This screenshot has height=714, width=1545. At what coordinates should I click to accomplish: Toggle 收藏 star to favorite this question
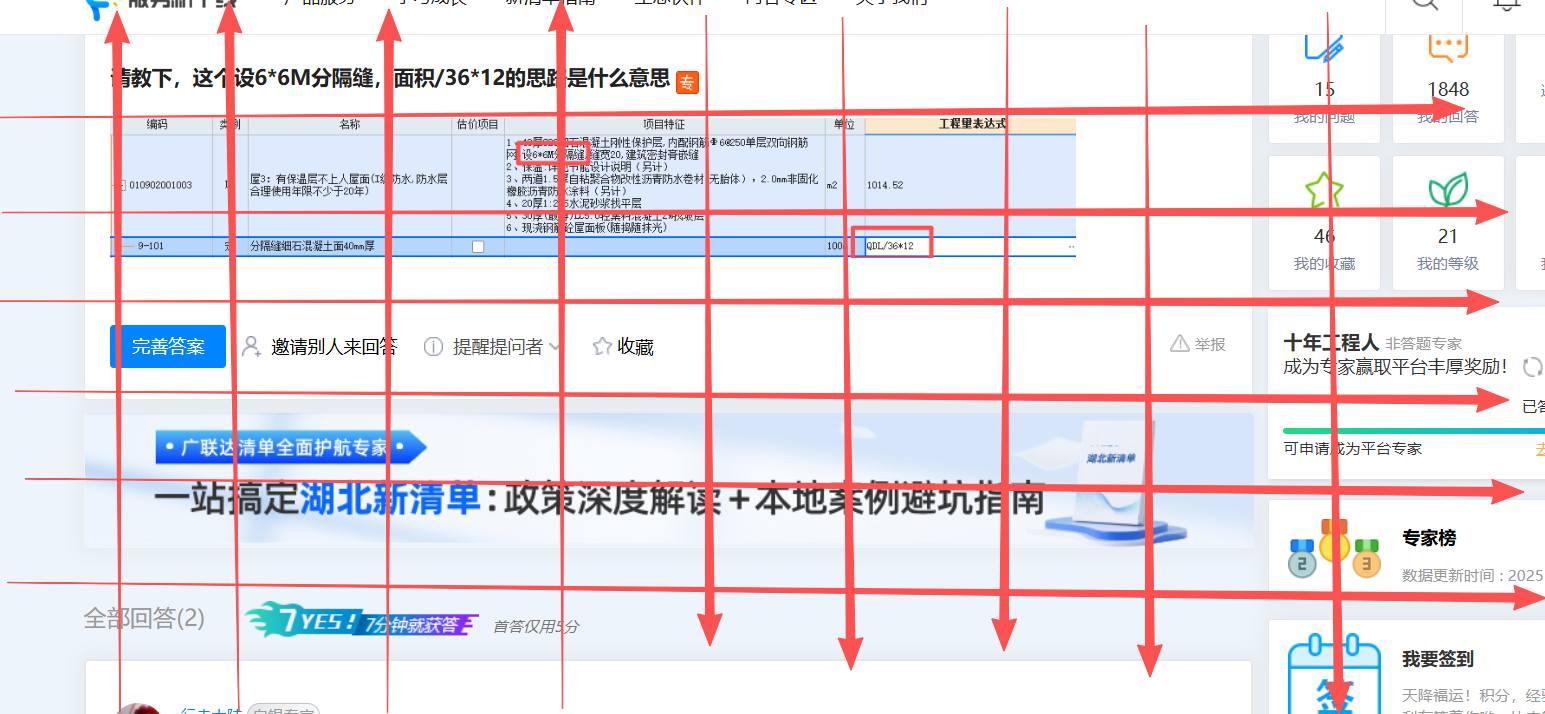(601, 346)
